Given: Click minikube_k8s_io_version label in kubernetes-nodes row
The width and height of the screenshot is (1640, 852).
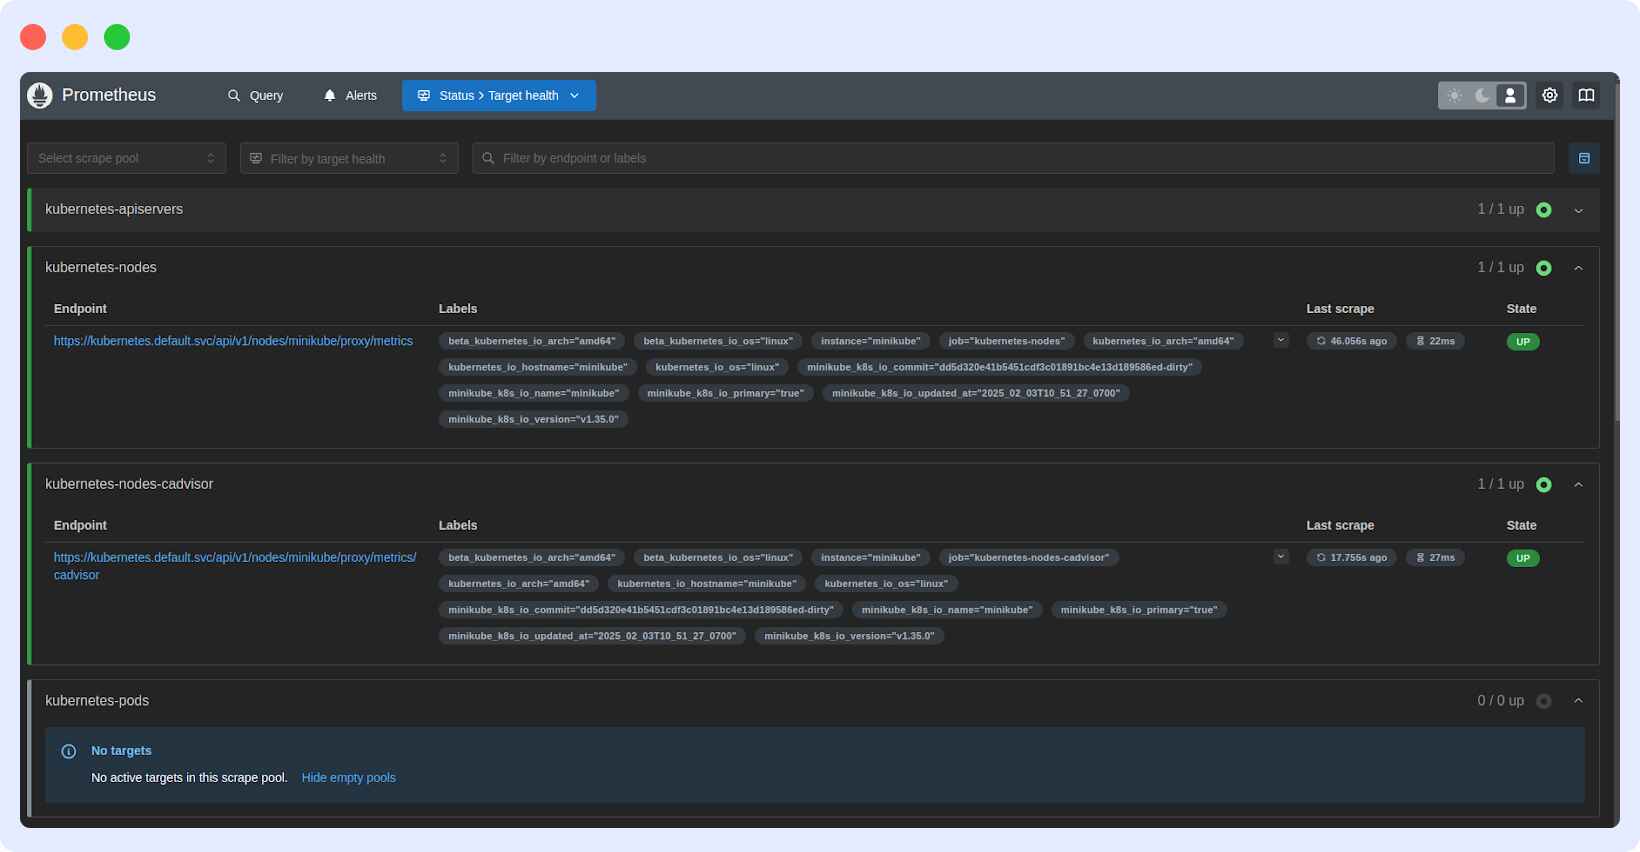Looking at the screenshot, I should coord(533,419).
